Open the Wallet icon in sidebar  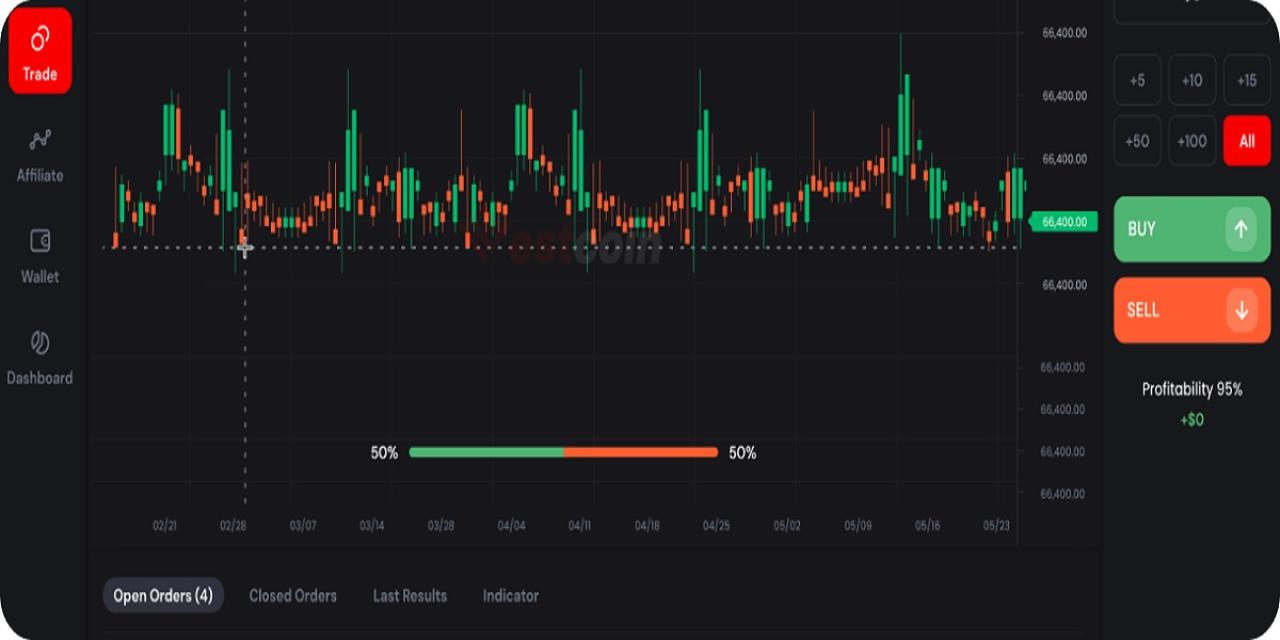(x=40, y=241)
